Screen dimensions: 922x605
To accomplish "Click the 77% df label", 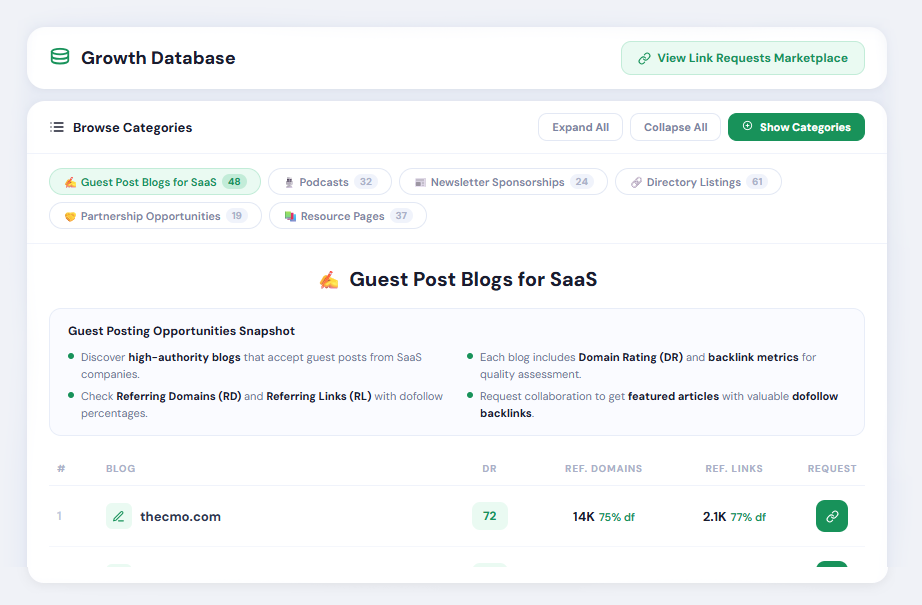I will click(749, 517).
